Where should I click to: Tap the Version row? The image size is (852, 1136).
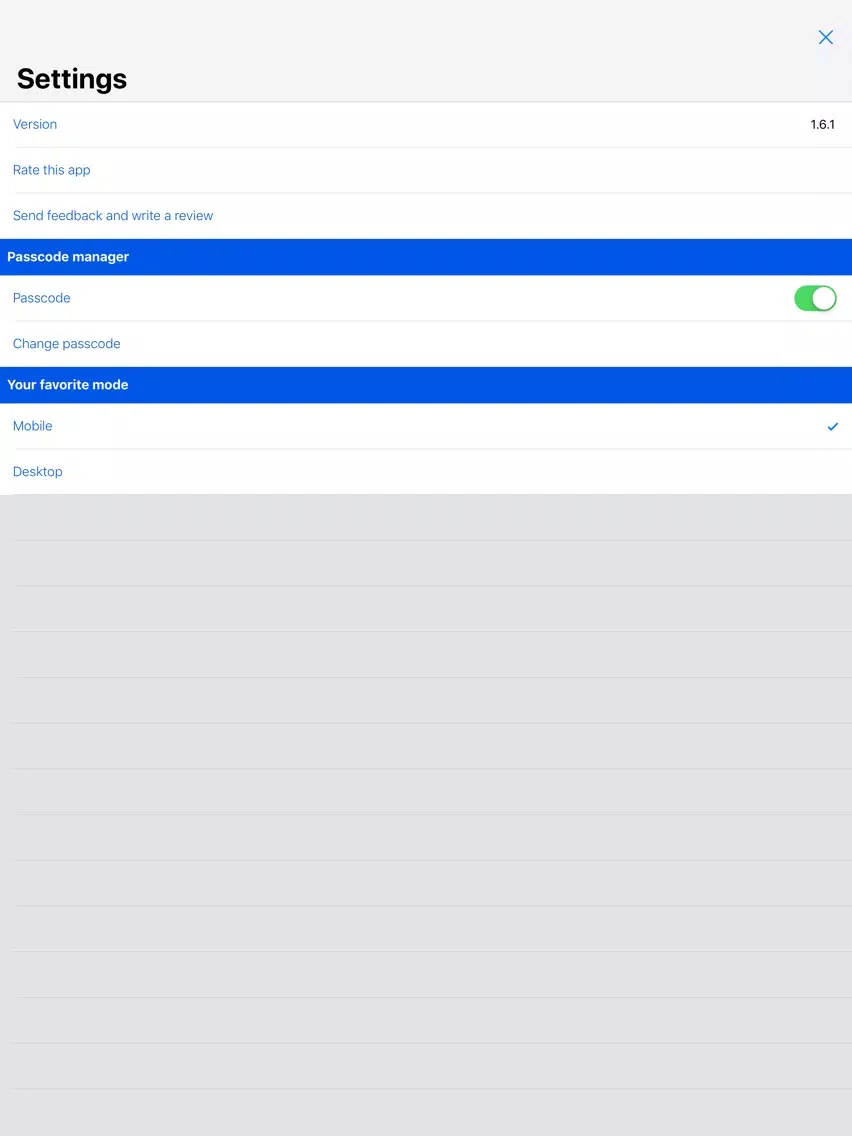click(426, 125)
